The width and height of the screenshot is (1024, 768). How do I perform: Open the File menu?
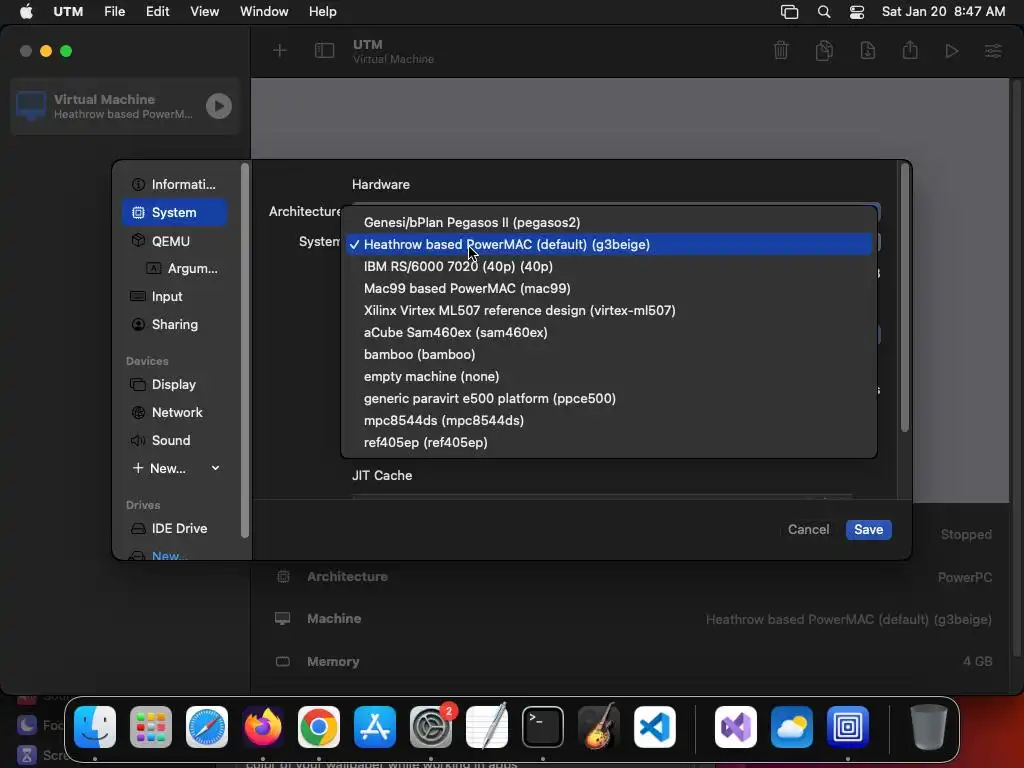pyautogui.click(x=114, y=12)
